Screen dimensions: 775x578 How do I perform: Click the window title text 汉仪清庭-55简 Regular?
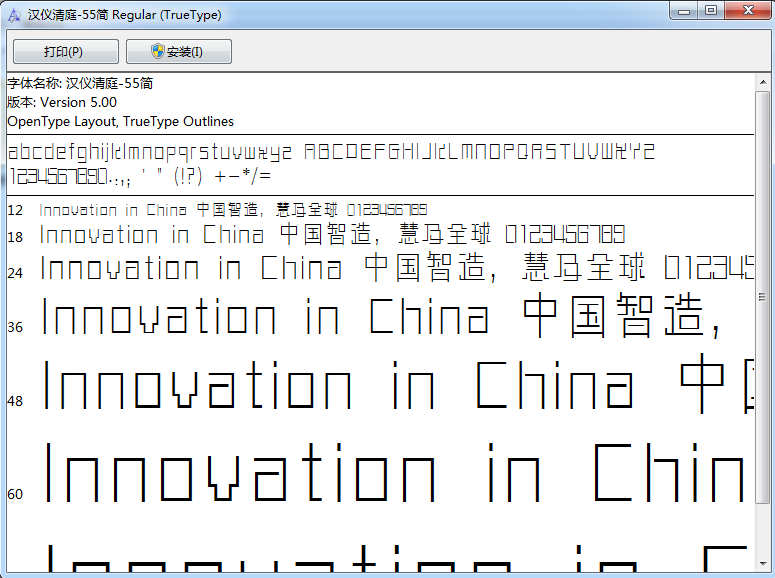[x=125, y=15]
